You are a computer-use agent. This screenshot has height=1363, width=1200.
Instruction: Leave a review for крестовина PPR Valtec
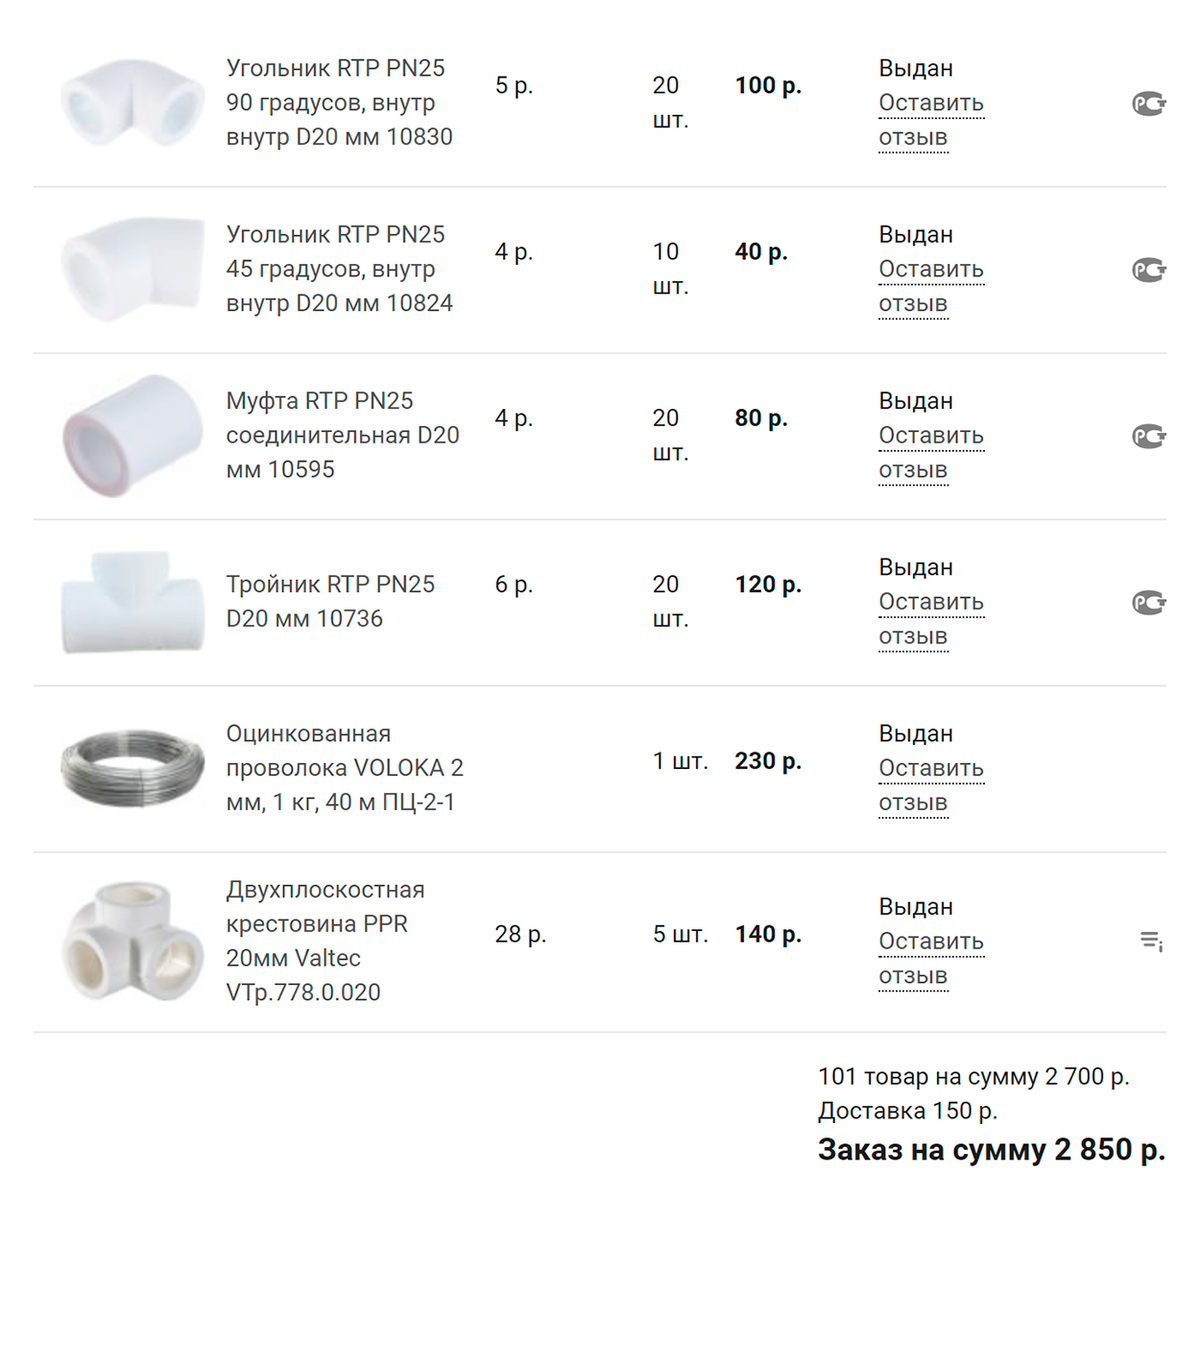point(931,958)
